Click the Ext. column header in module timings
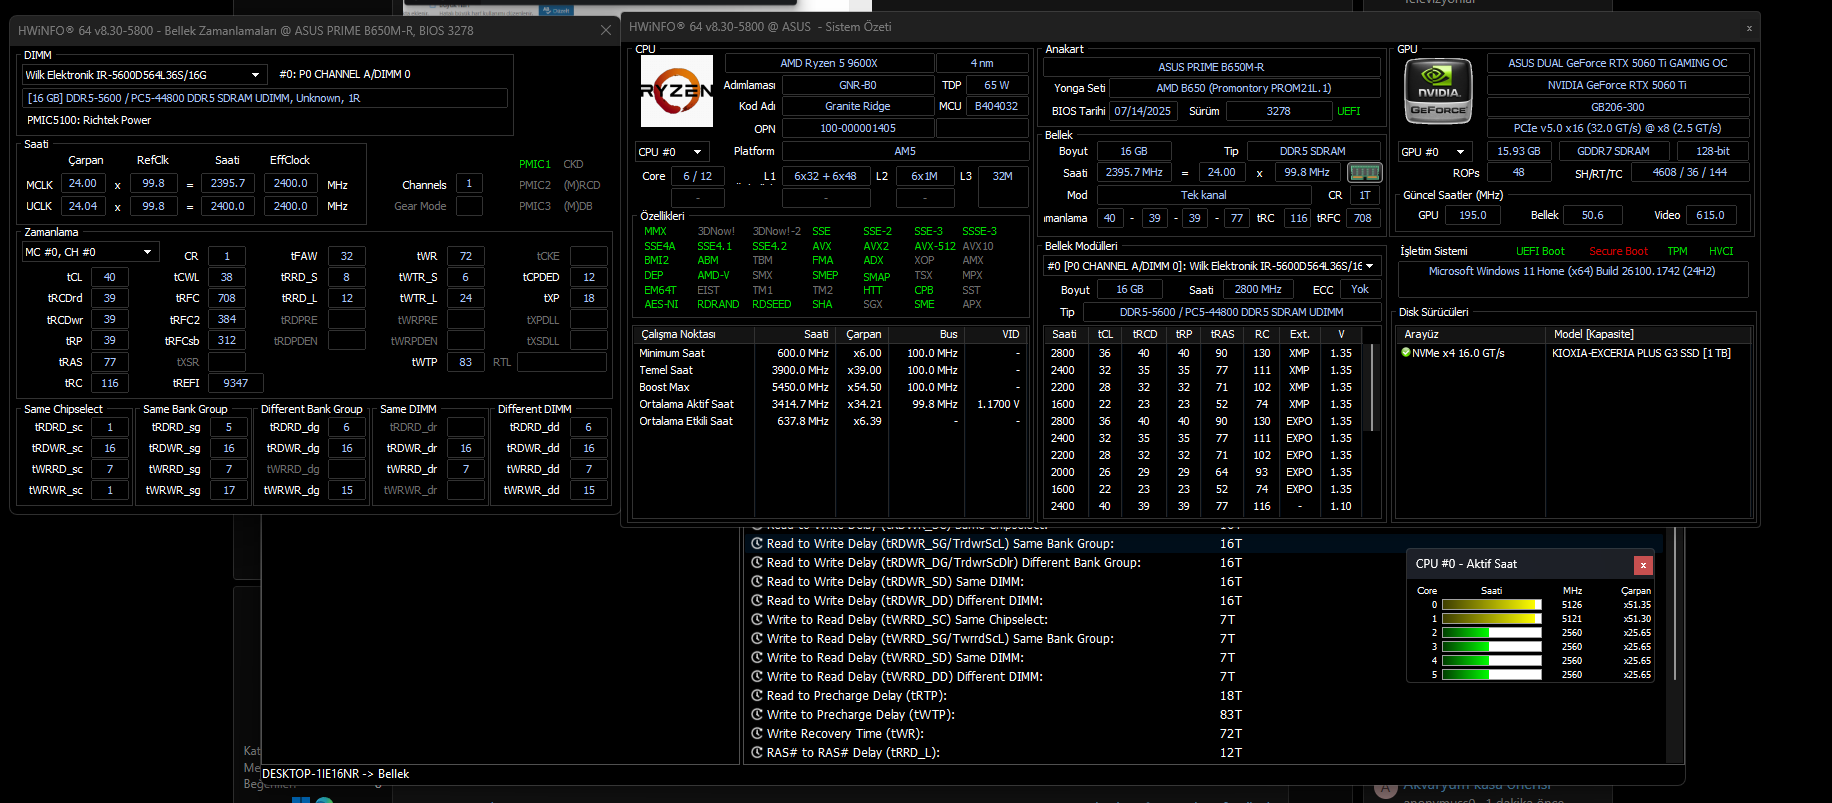Screen dimensions: 1832x803 tap(1299, 334)
